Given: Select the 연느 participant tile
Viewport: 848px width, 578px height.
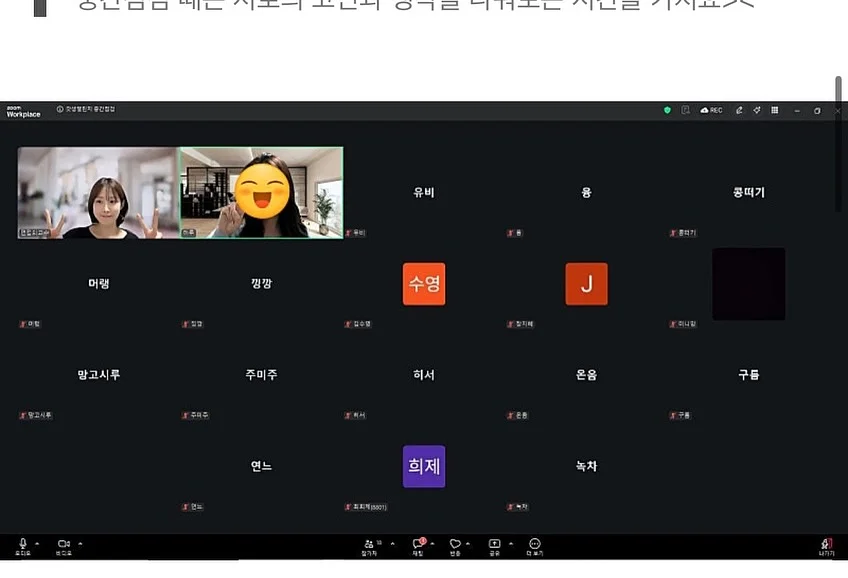Looking at the screenshot, I should (x=262, y=466).
